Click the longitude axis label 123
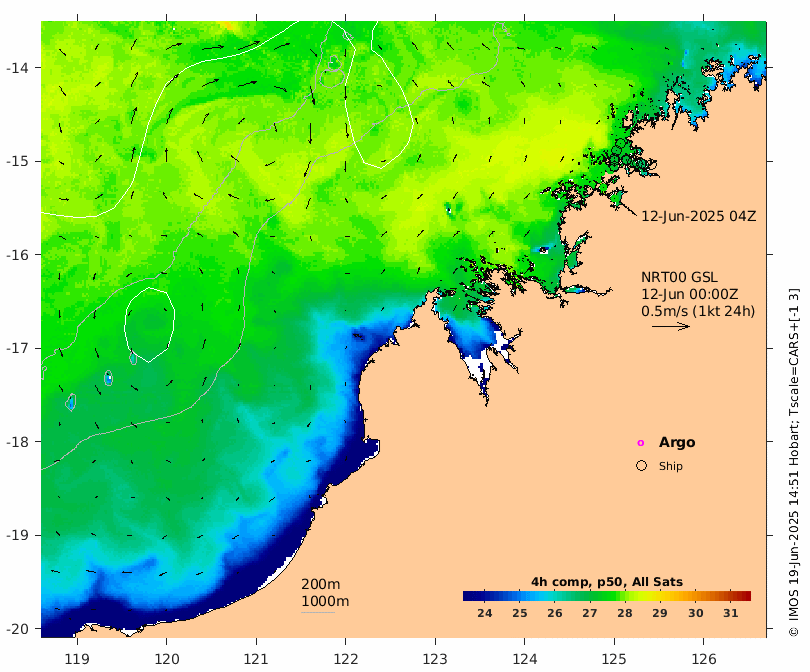 (x=435, y=659)
